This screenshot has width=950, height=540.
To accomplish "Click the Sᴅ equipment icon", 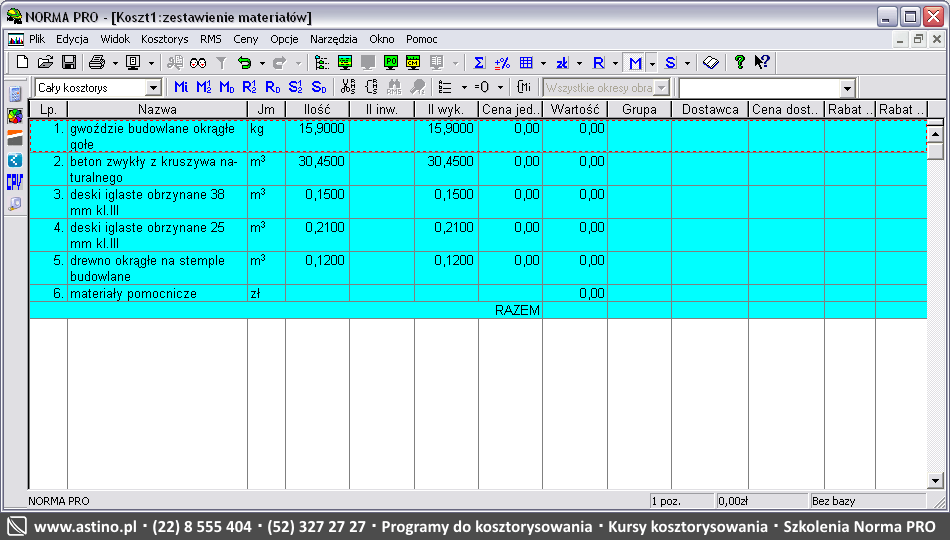I will pyautogui.click(x=319, y=87).
